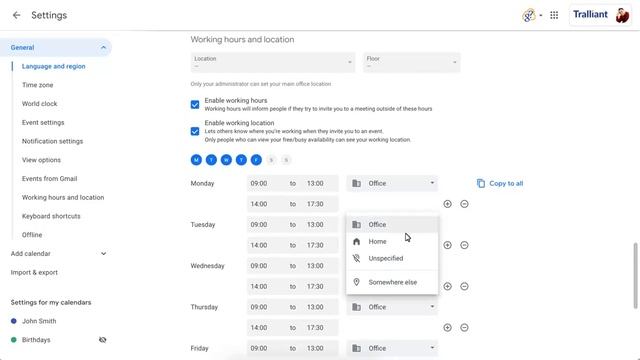The height and width of the screenshot is (360, 640).
Task: Open Import & export settings
Action: coord(34,272)
